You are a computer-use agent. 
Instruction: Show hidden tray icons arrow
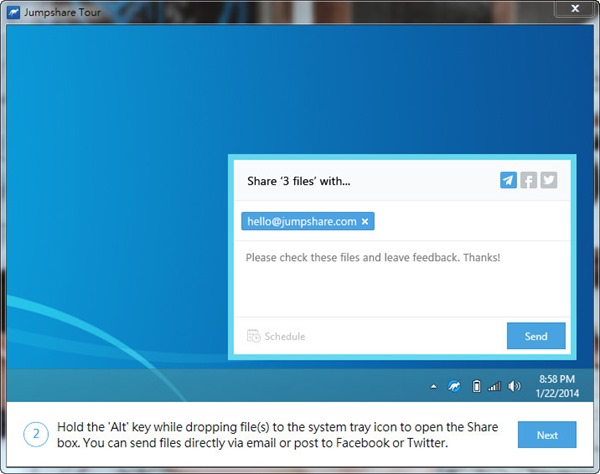(x=434, y=386)
